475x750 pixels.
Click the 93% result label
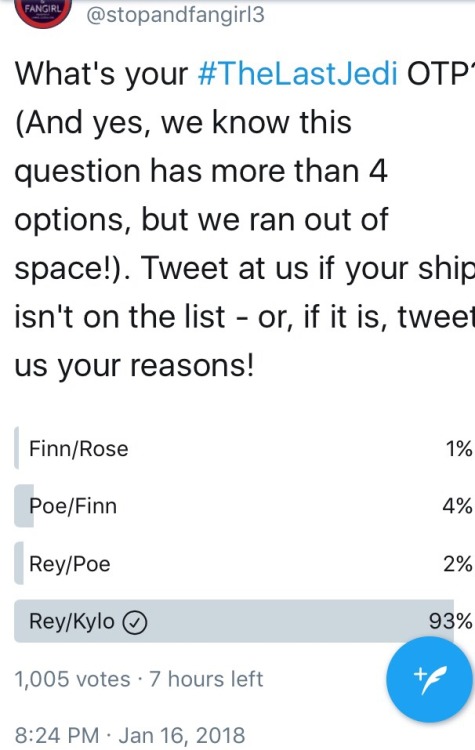(x=451, y=621)
